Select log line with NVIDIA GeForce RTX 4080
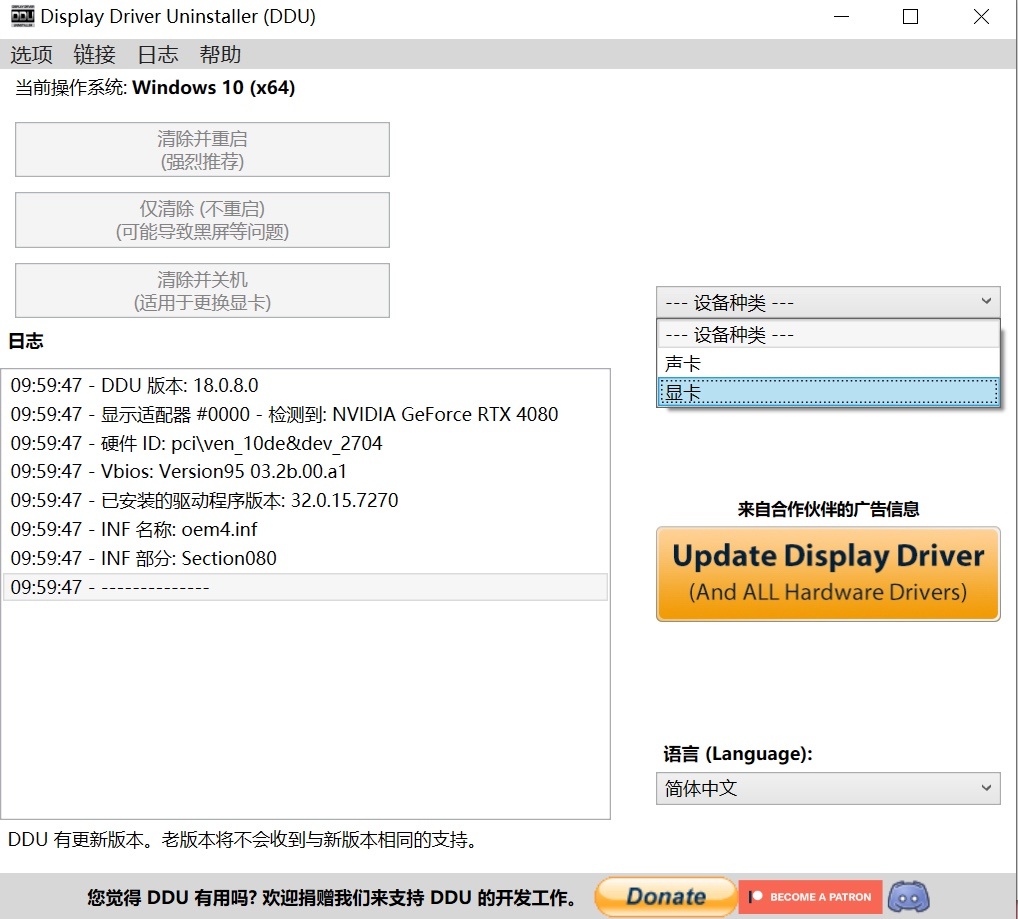Image resolution: width=1018 pixels, height=919 pixels. pos(305,414)
